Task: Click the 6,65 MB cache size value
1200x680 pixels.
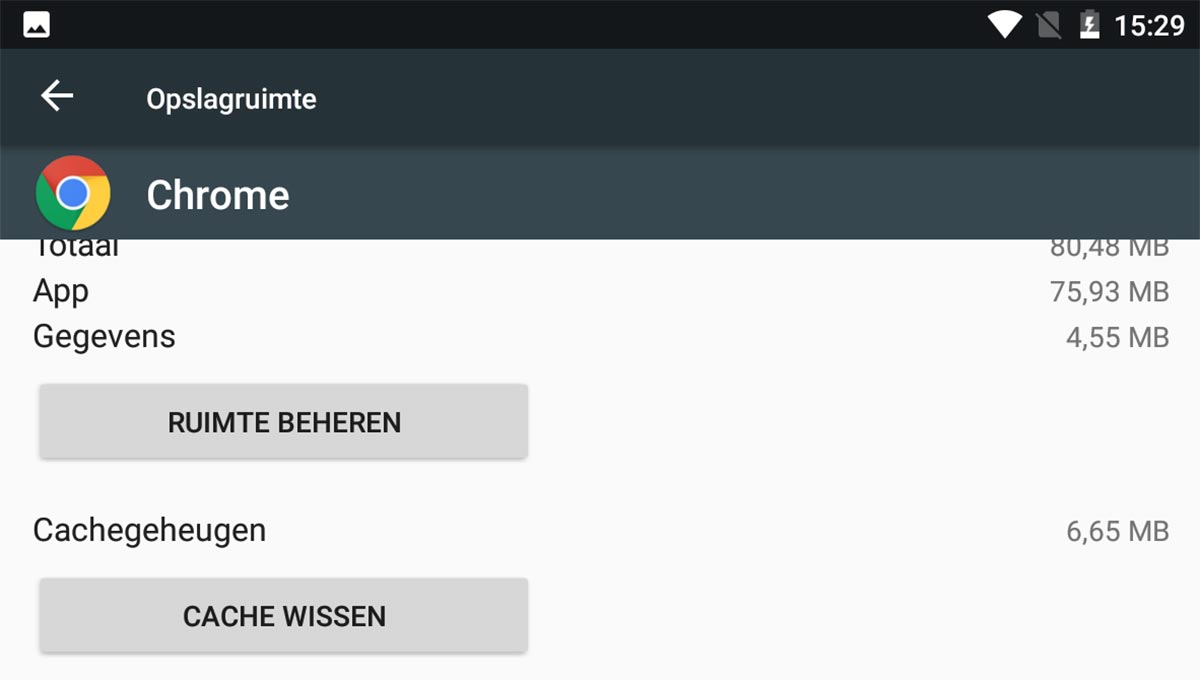Action: click(1117, 531)
